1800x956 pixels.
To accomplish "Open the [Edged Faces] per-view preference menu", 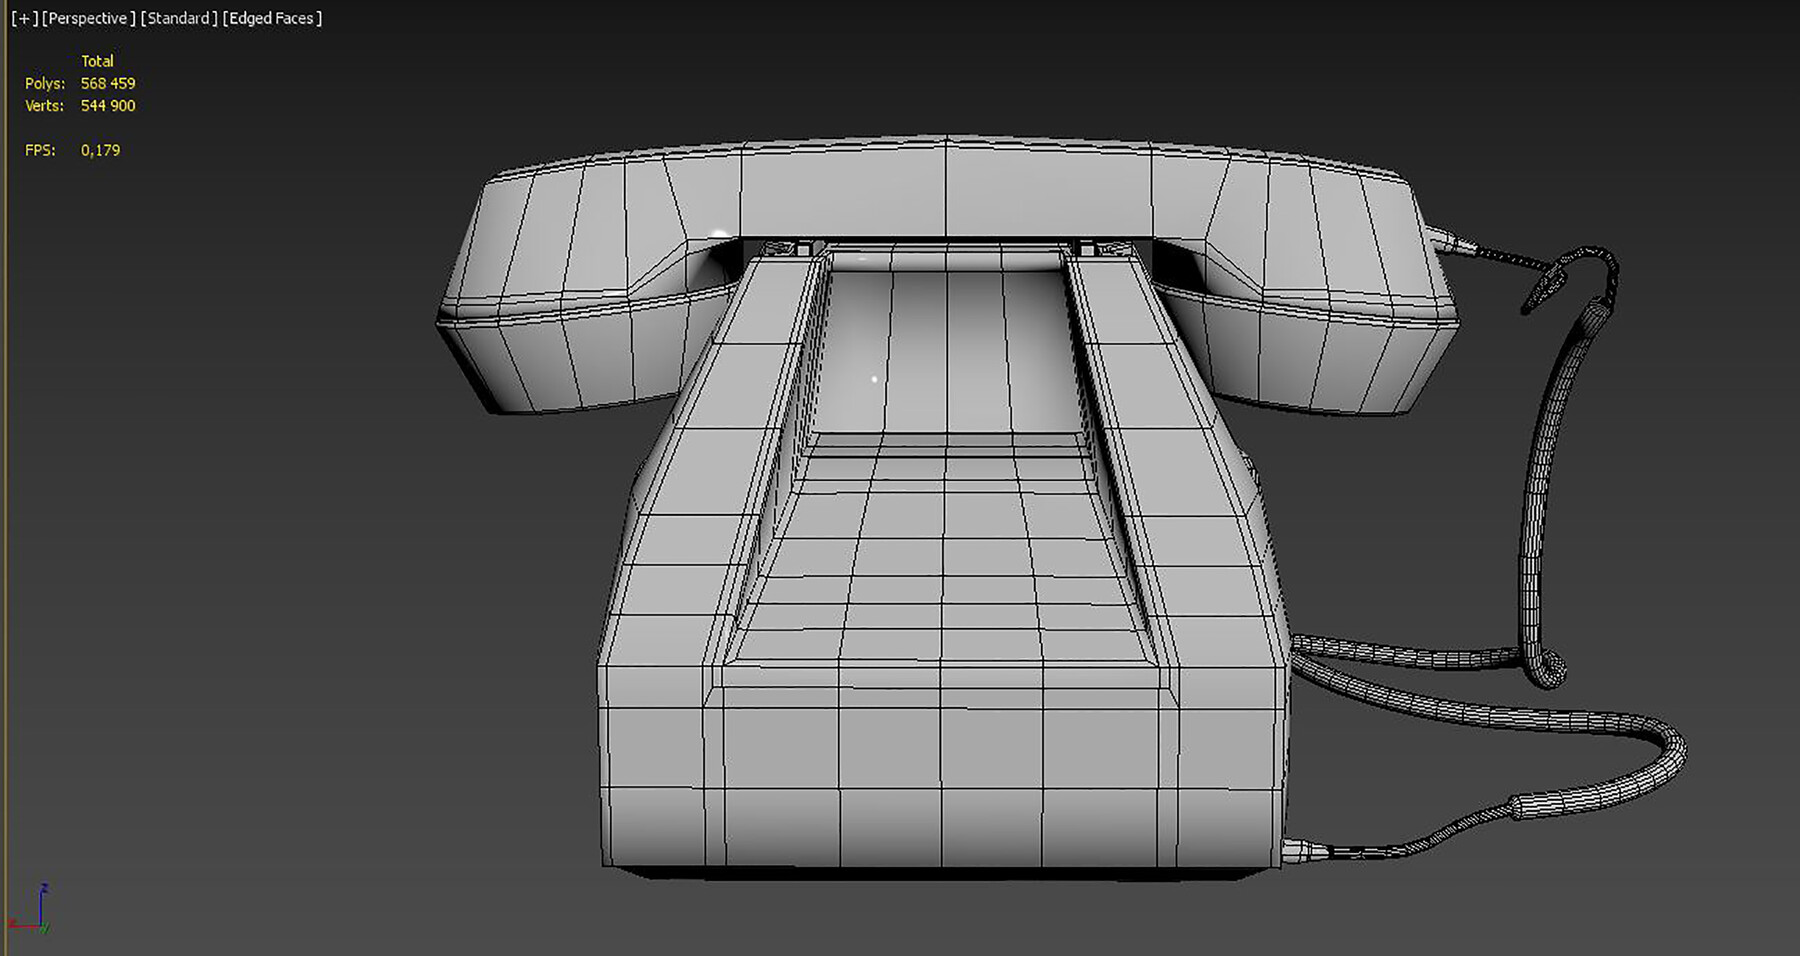I will click(272, 18).
